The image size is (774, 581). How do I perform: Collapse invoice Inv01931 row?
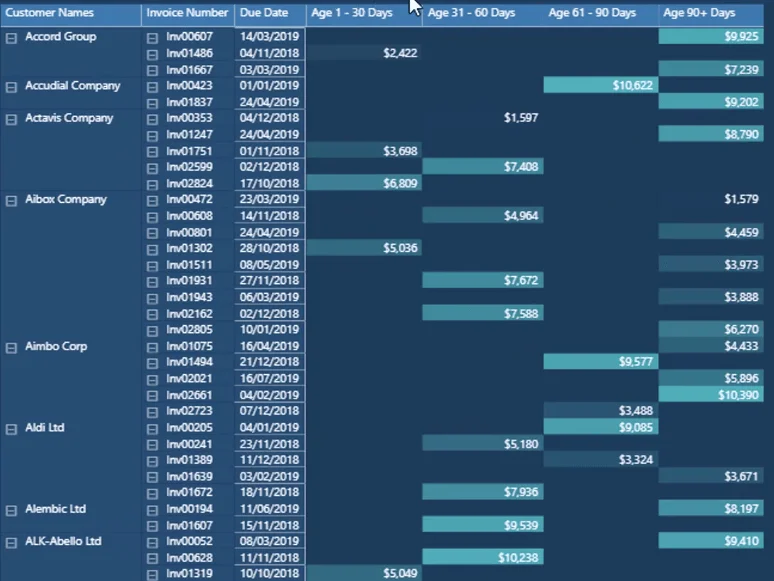click(x=153, y=282)
